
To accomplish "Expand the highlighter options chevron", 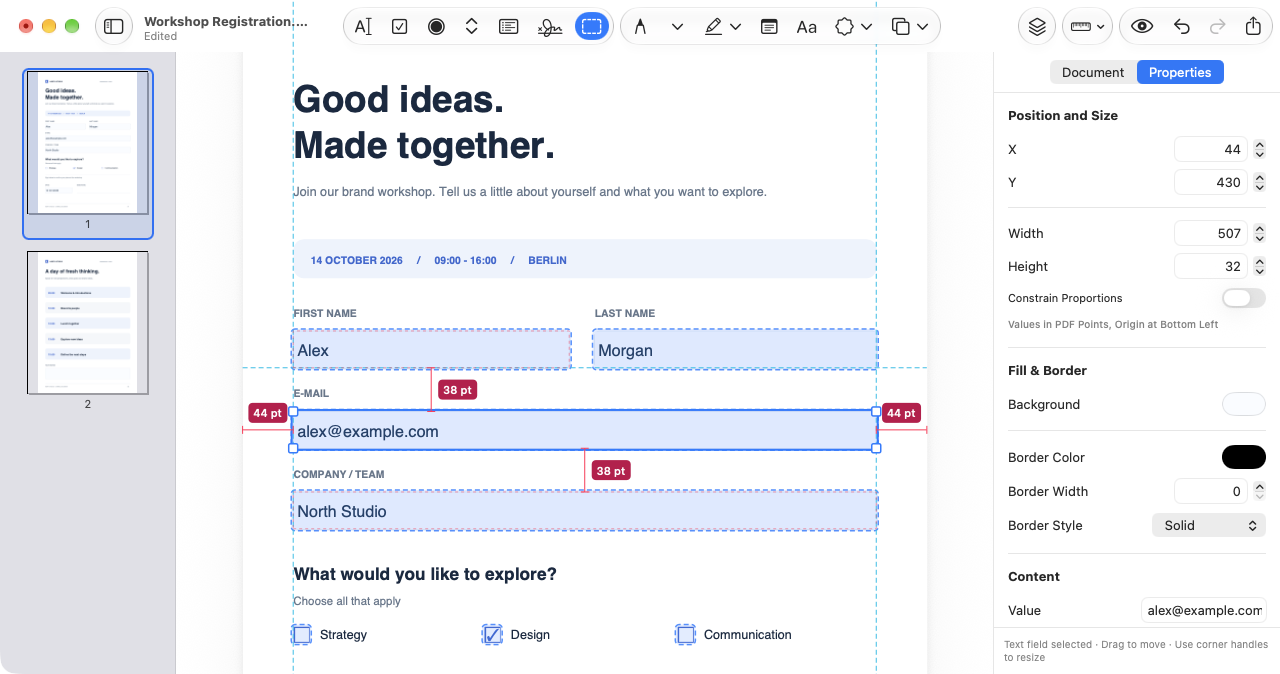I will tap(736, 27).
